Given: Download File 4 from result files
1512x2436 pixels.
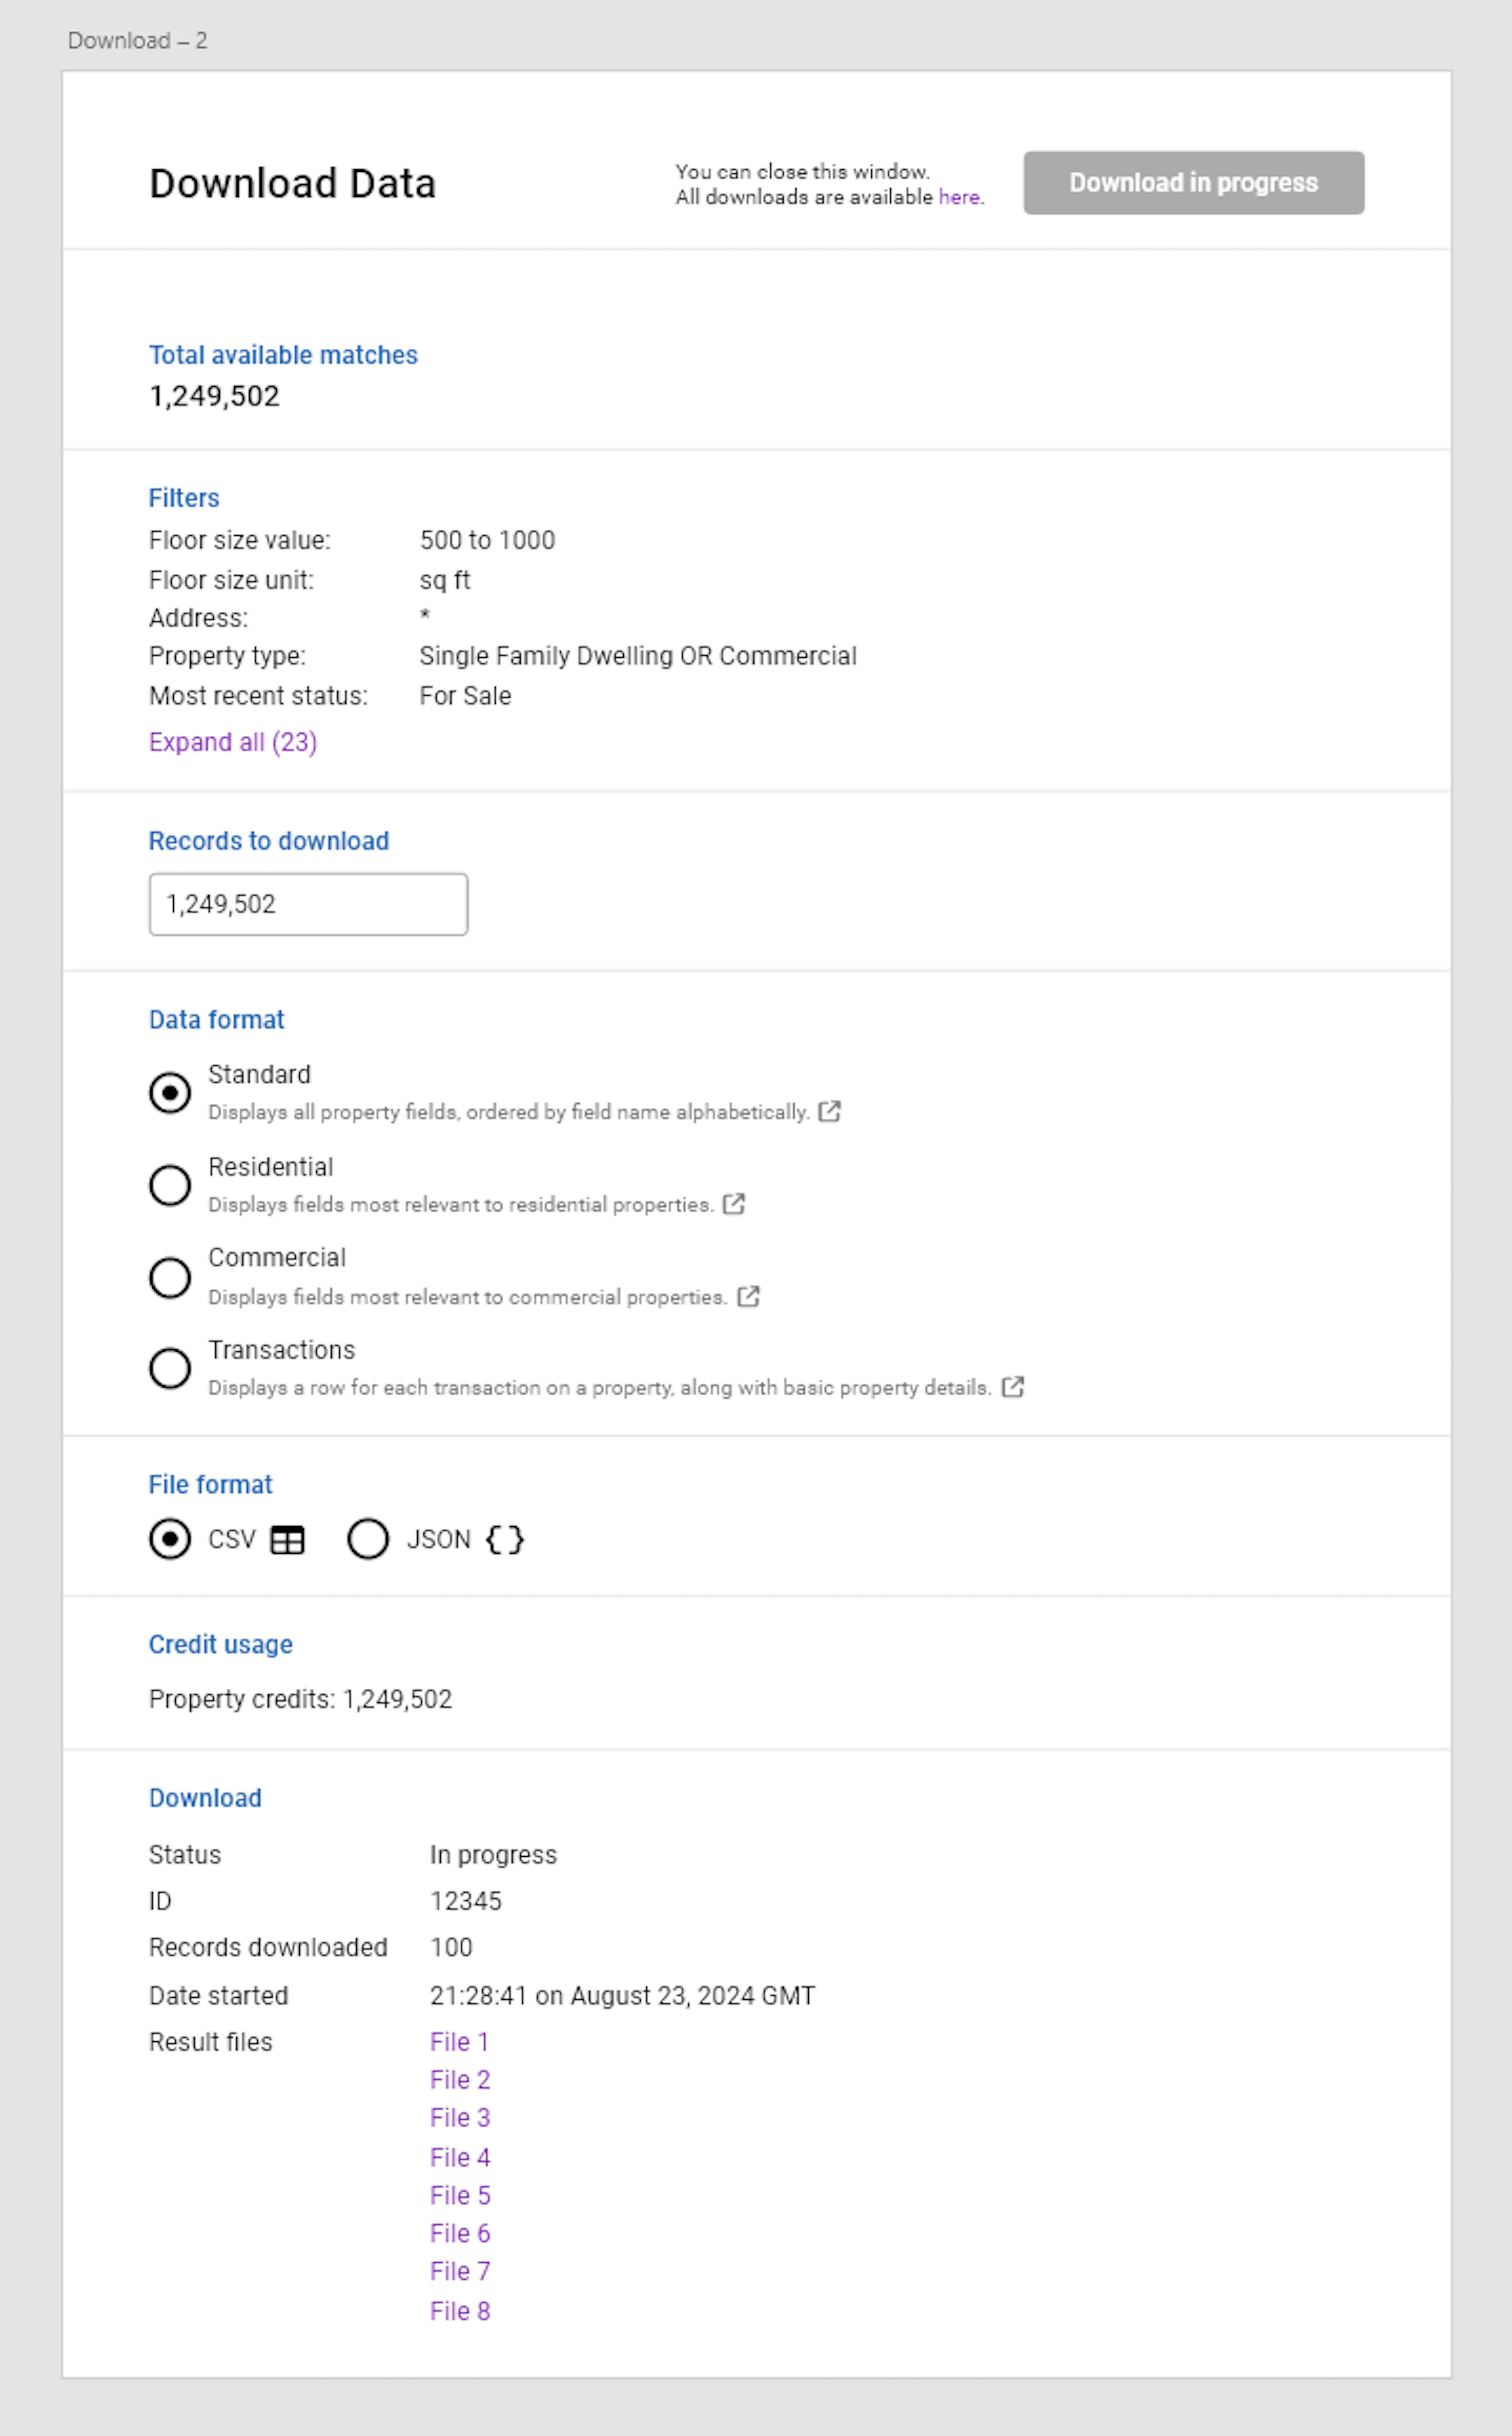Looking at the screenshot, I should 459,2157.
